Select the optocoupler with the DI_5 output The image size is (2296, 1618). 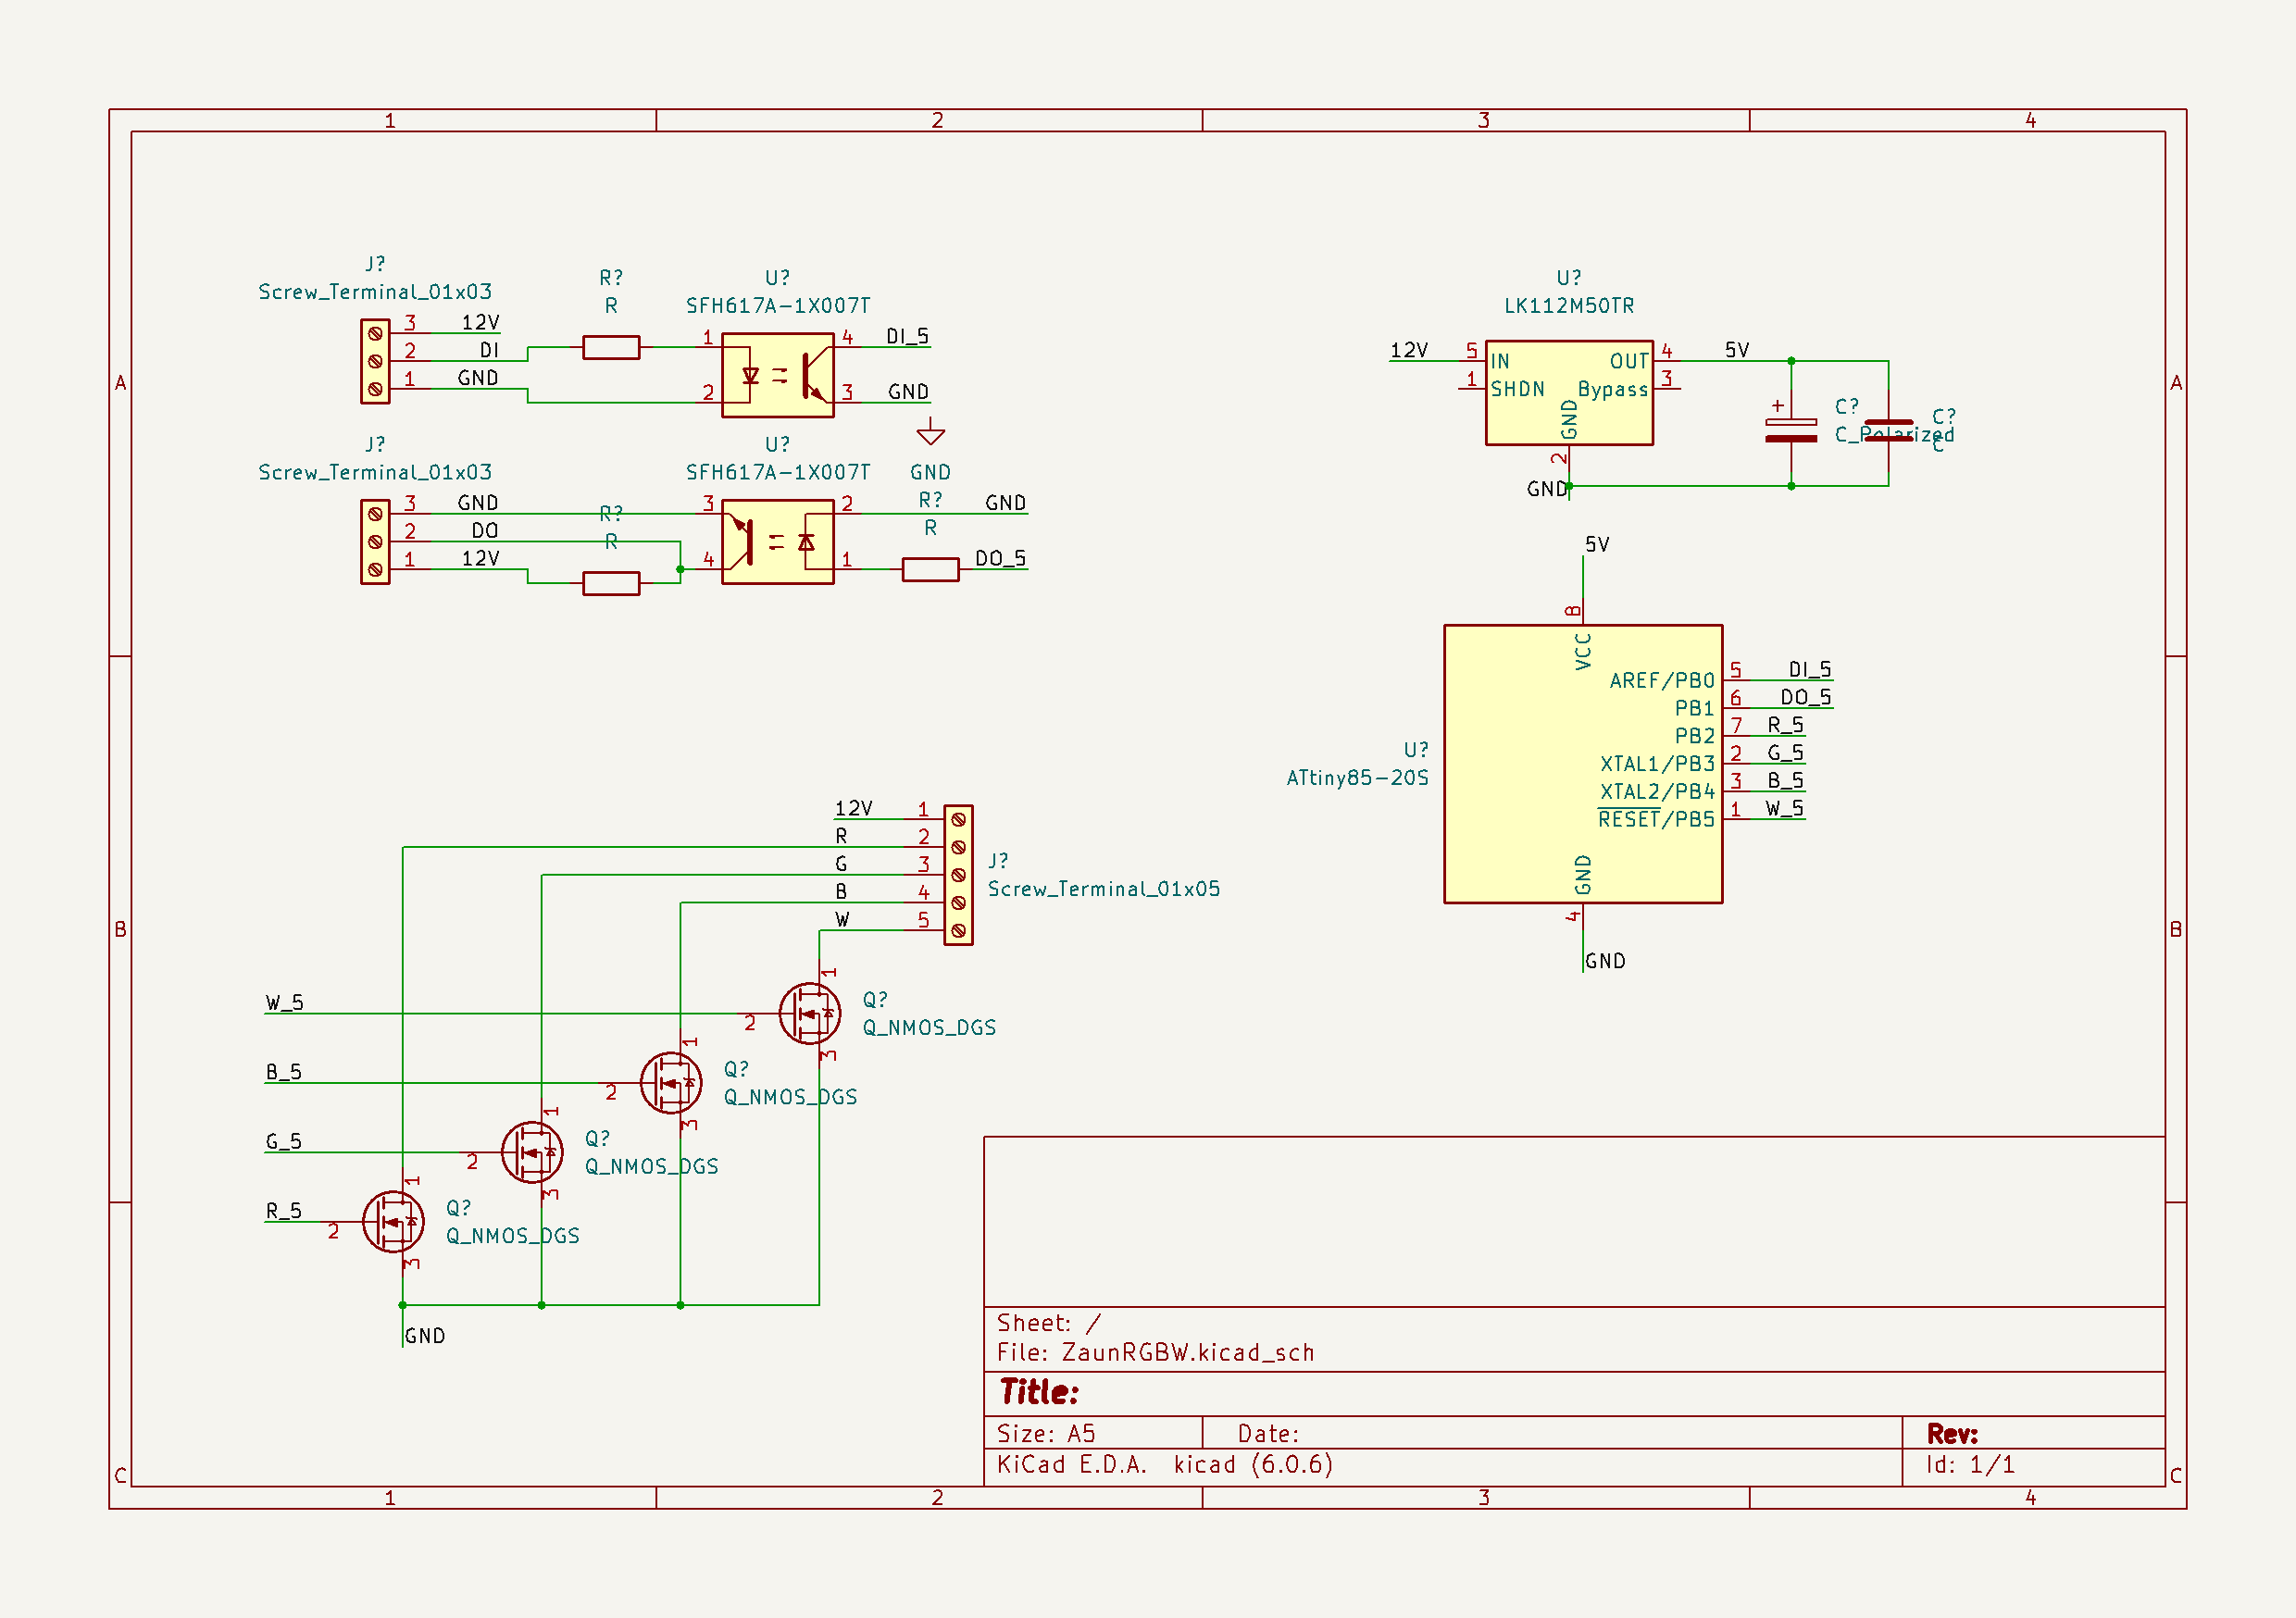777,375
